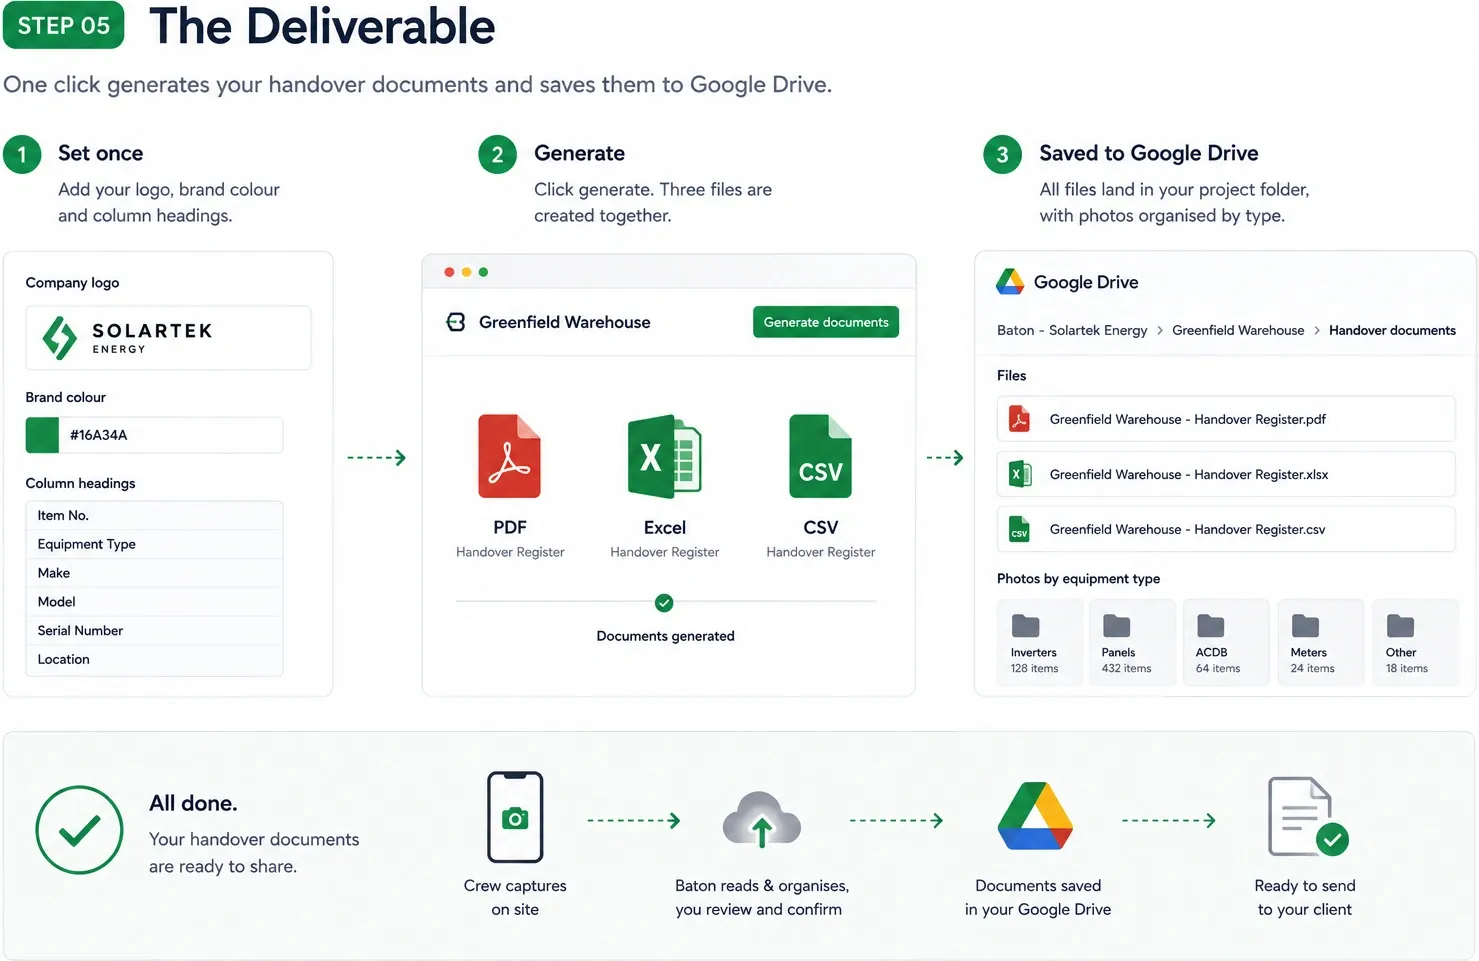Click the Greenfield Warehouse window title
Image resolution: width=1479 pixels, height=961 pixels.
coord(564,322)
